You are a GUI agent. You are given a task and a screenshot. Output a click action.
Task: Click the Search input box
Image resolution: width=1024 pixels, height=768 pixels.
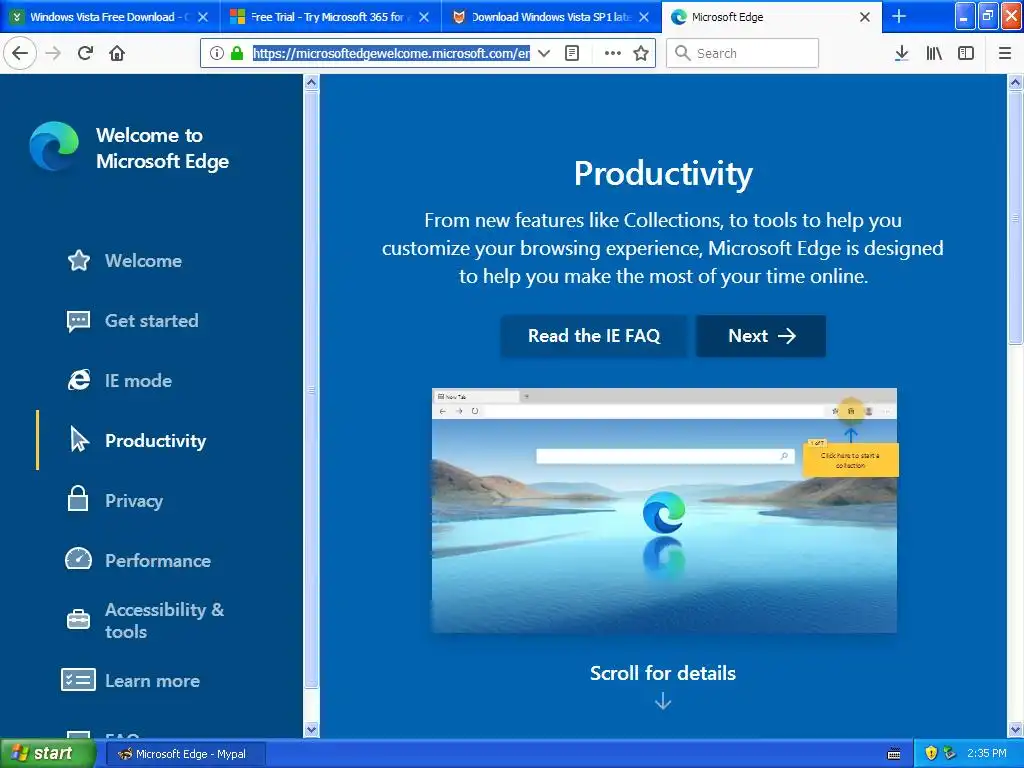click(x=742, y=53)
